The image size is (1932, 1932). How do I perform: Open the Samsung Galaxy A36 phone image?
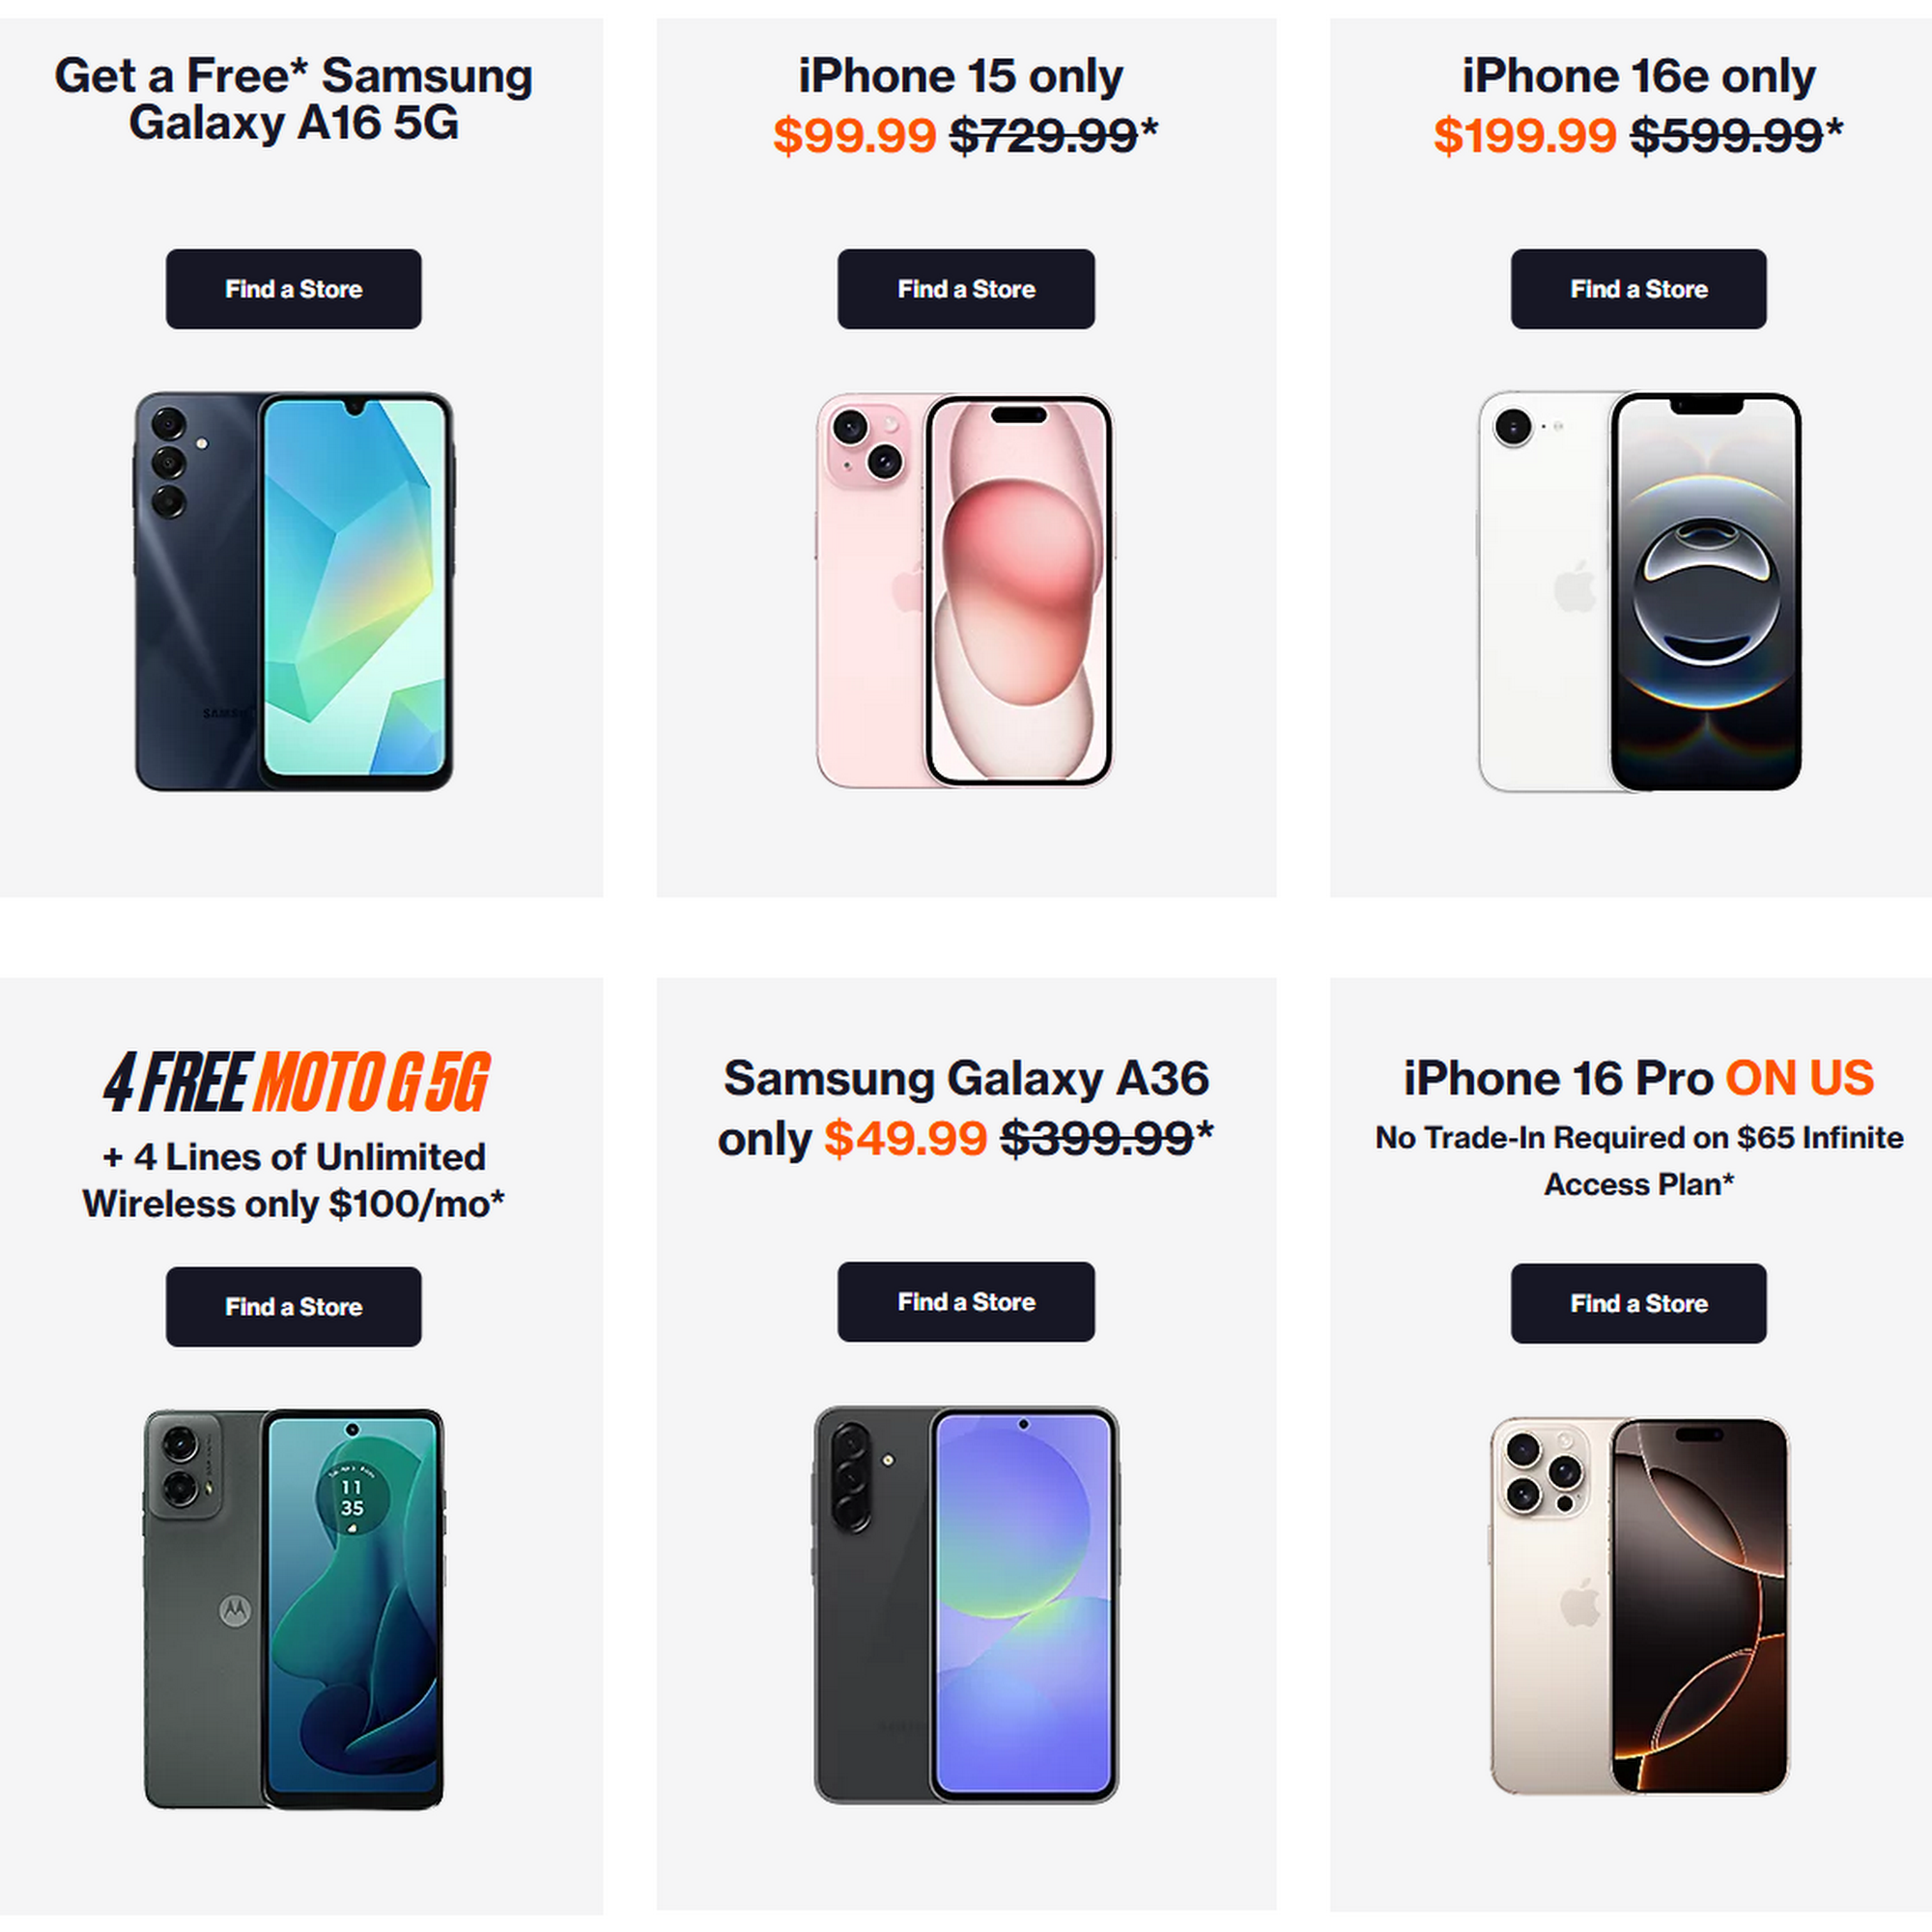pyautogui.click(x=966, y=1605)
